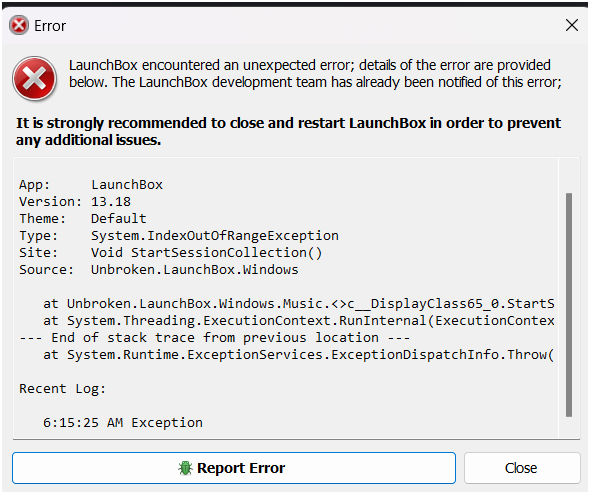This screenshot has height=494, width=590.
Task: Click the Unbroken.LaunchBox.Windows source line
Action: (159, 270)
